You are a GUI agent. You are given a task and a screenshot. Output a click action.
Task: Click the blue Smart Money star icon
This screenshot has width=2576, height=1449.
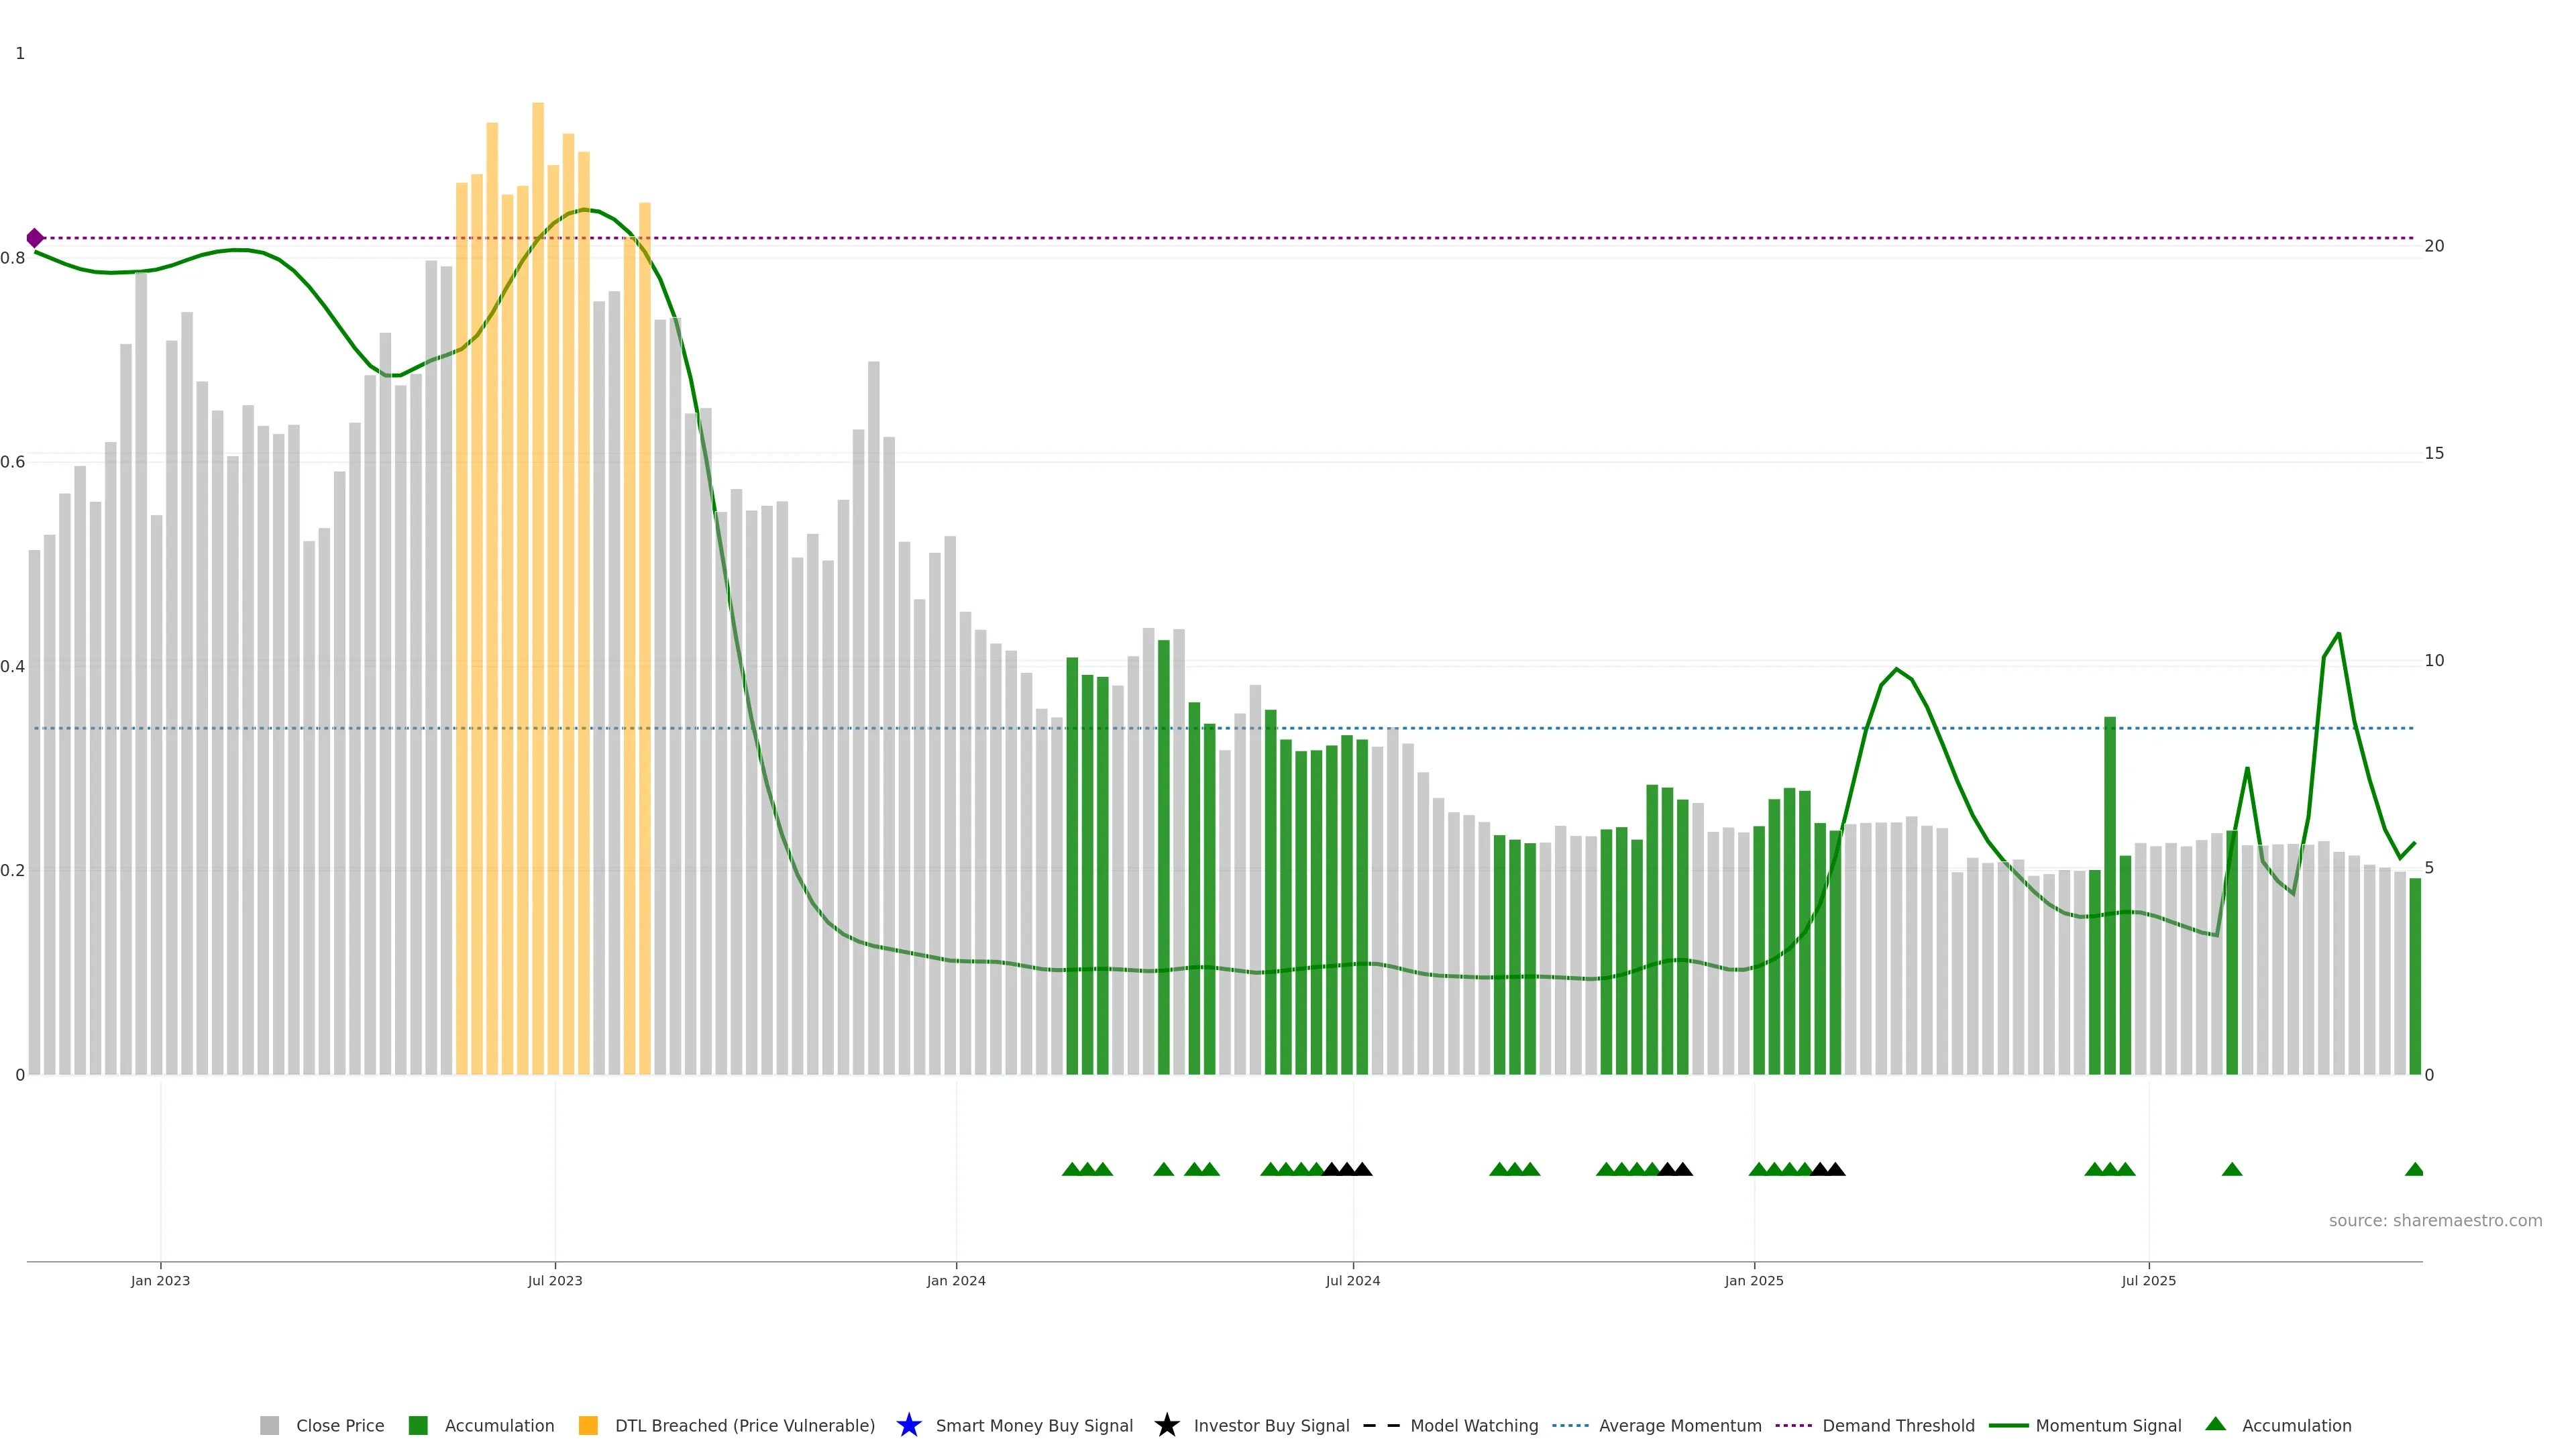coord(908,1425)
